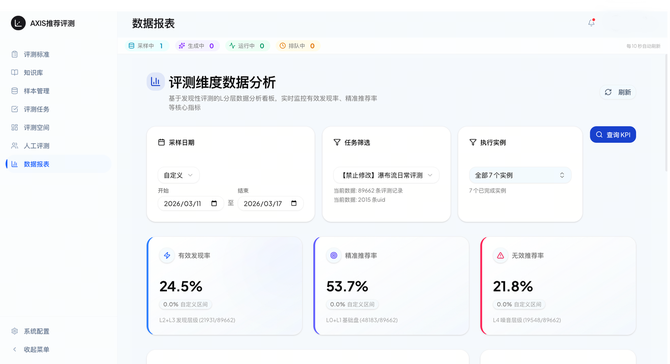The width and height of the screenshot is (670, 364).
Task: Click the 采样中 status icon
Action: tap(132, 46)
